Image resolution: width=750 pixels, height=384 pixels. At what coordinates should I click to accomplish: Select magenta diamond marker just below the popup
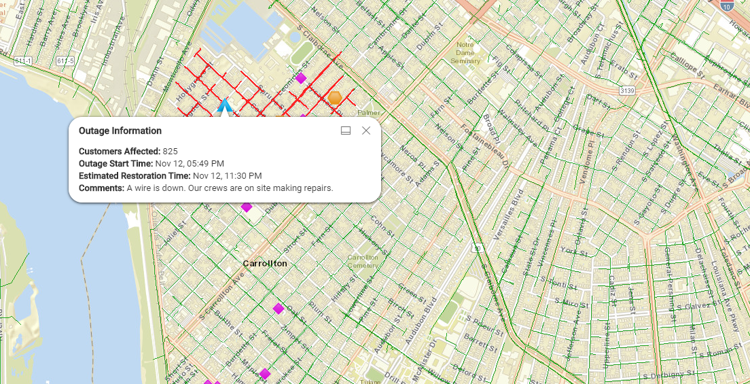tap(246, 207)
